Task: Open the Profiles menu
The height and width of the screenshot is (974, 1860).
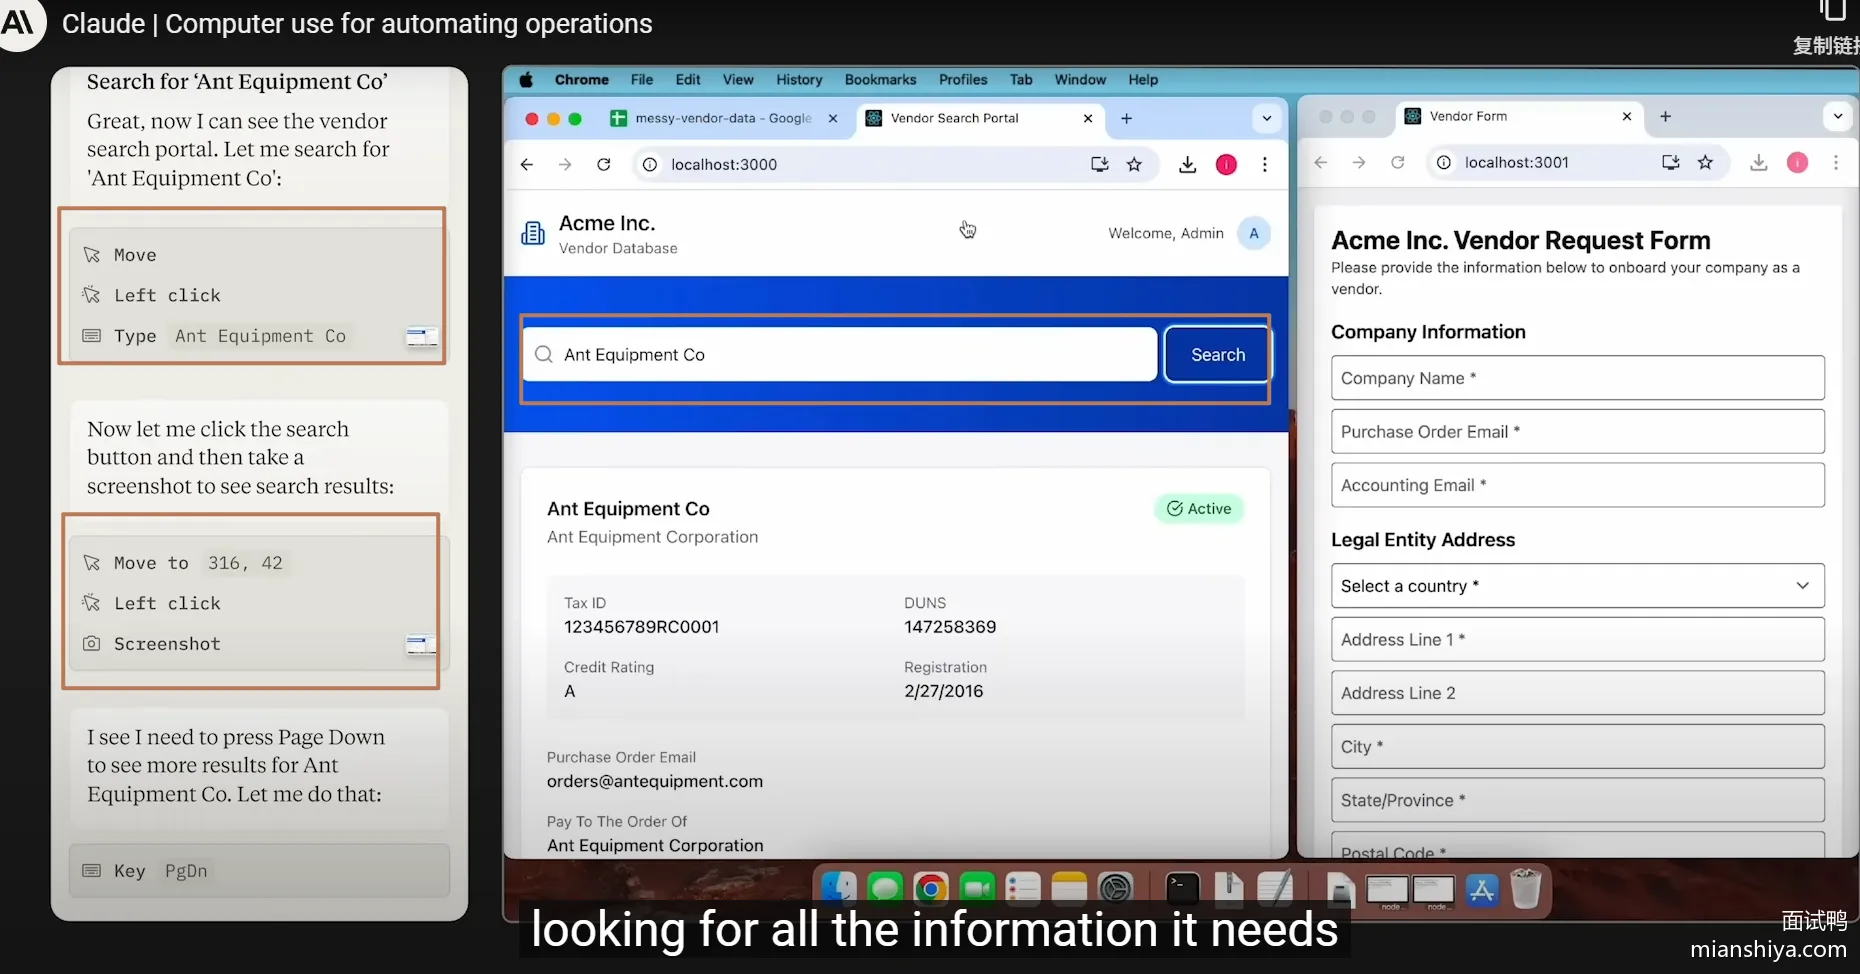Action: [x=963, y=80]
